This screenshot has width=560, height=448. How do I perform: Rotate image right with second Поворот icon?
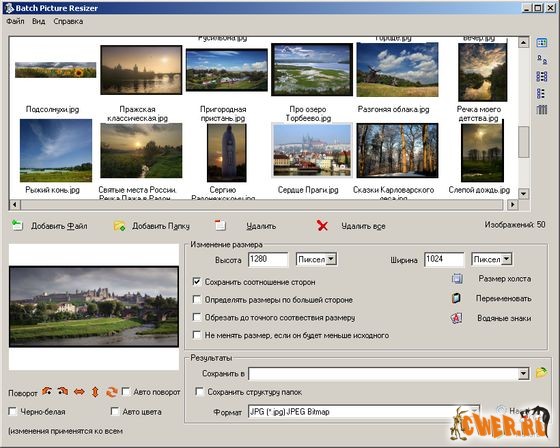click(63, 392)
